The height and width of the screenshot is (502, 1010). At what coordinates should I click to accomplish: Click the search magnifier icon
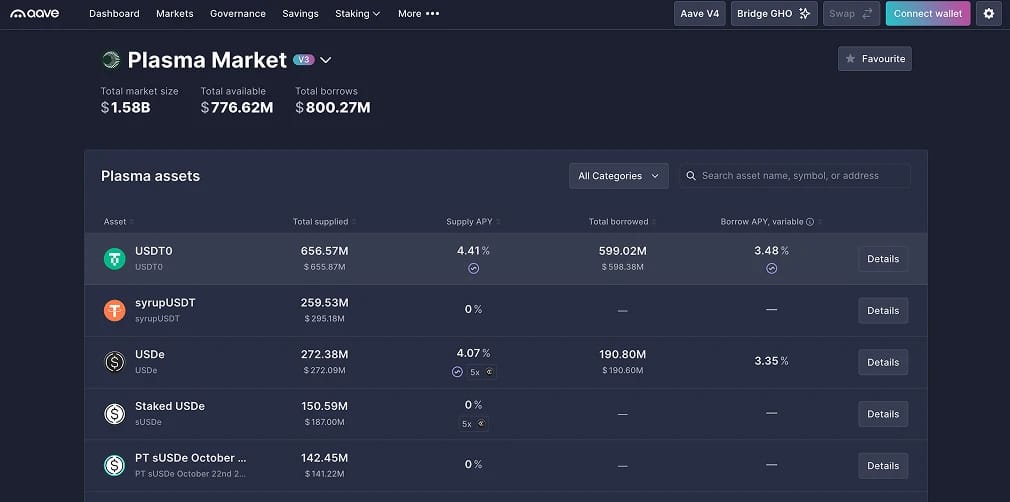691,176
